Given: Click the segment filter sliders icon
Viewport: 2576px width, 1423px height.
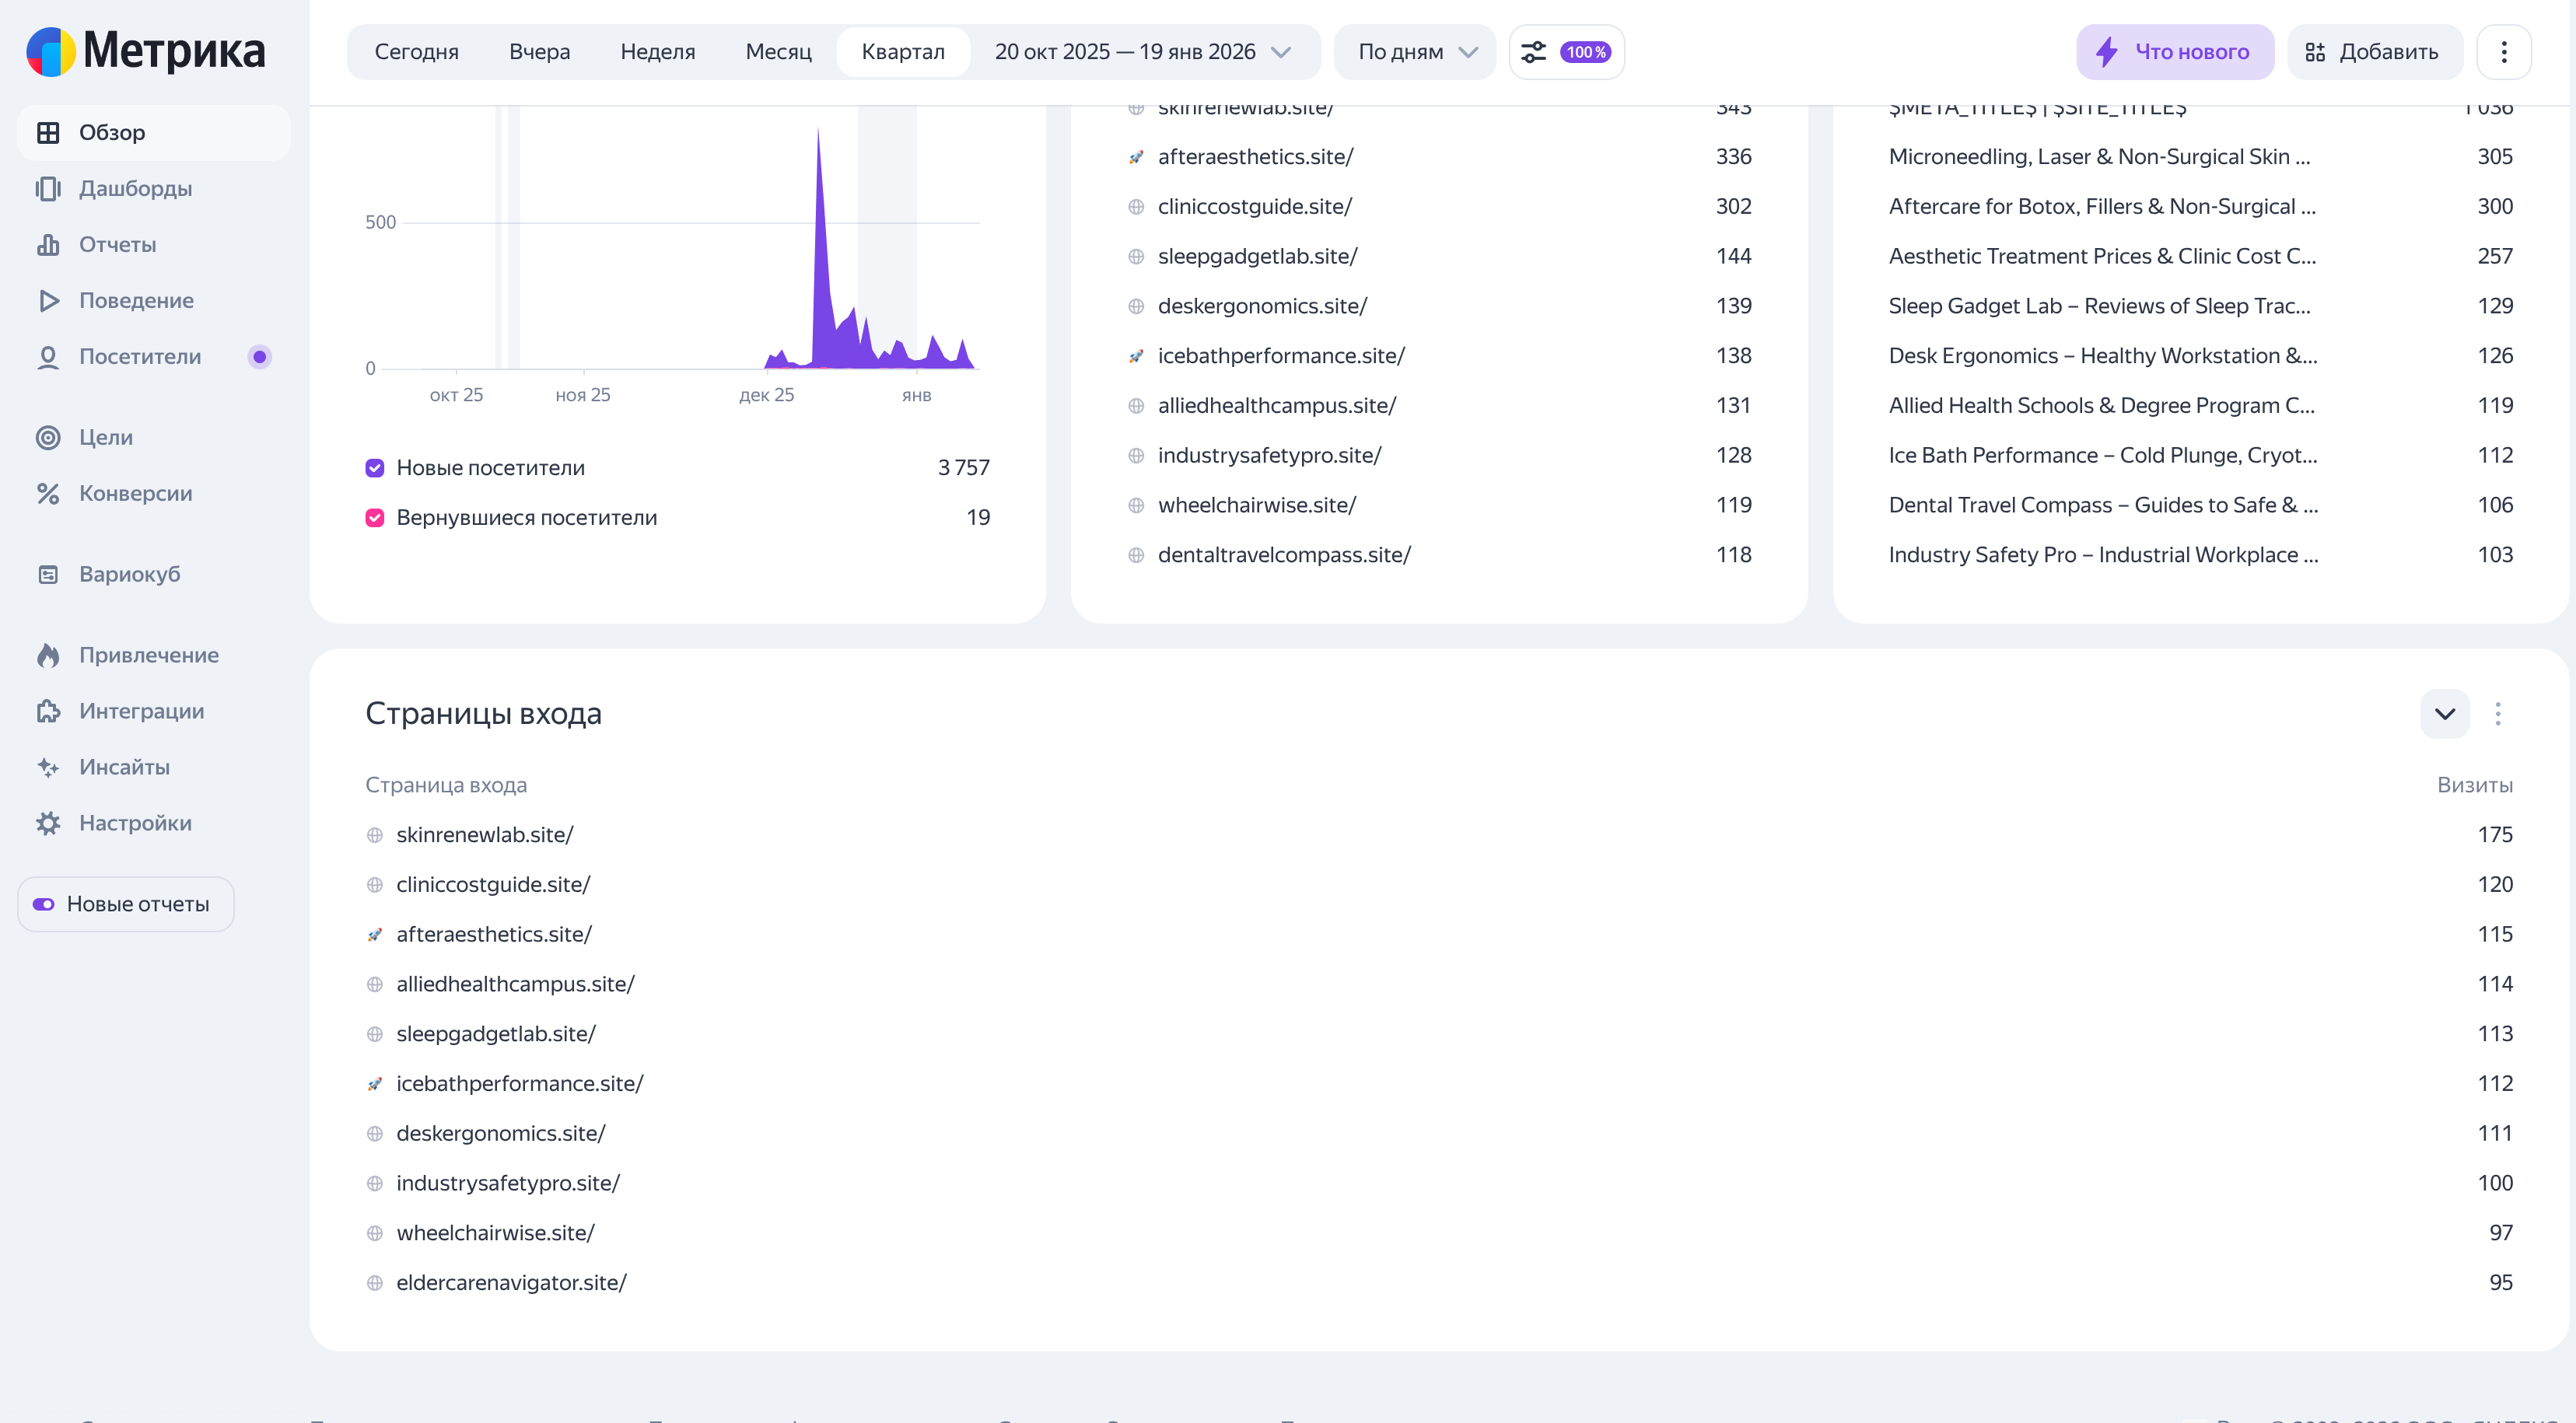Looking at the screenshot, I should (x=1533, y=52).
